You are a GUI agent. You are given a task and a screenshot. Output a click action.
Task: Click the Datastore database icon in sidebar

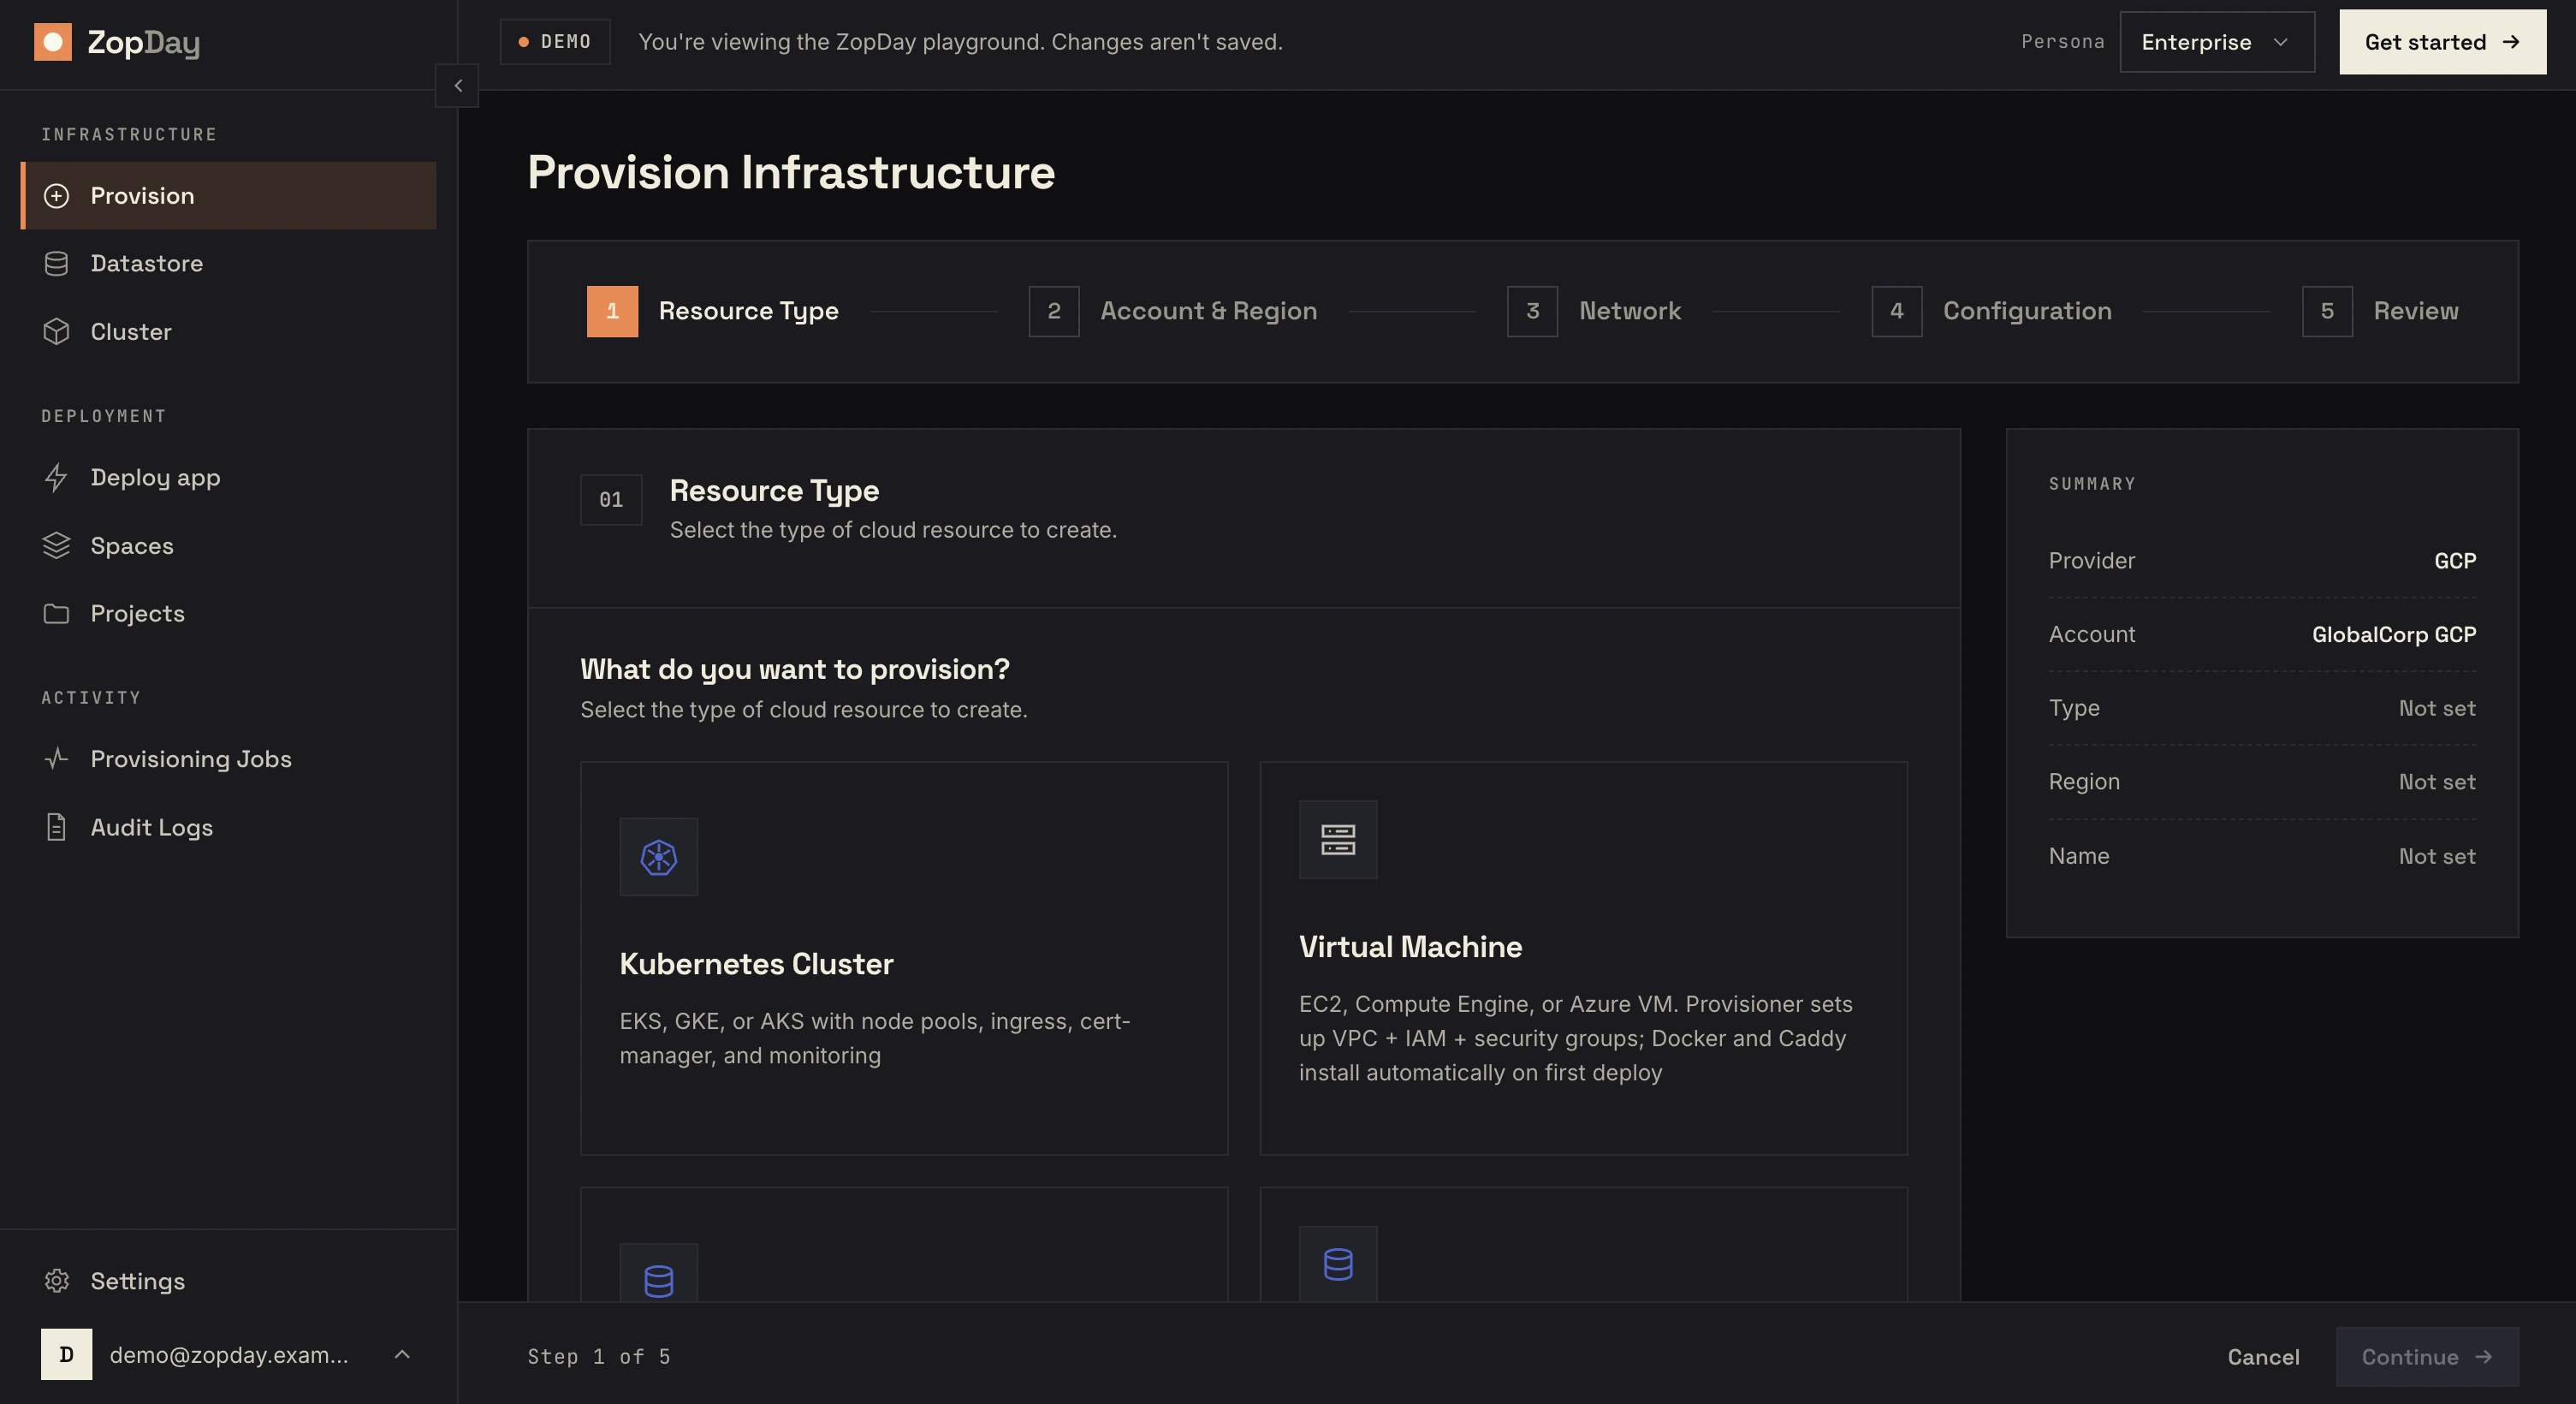(x=57, y=264)
